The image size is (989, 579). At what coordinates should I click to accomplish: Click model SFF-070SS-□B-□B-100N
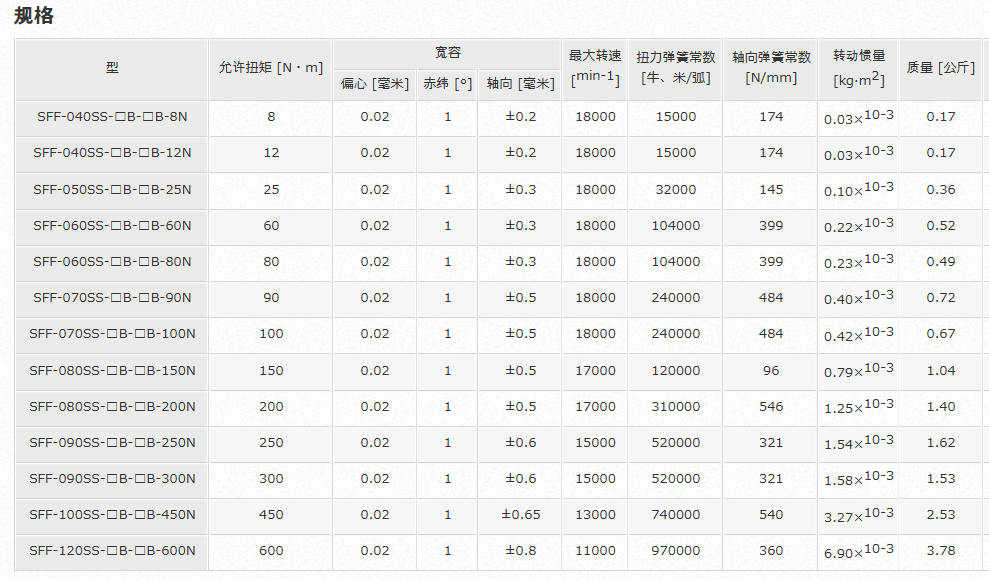112,334
